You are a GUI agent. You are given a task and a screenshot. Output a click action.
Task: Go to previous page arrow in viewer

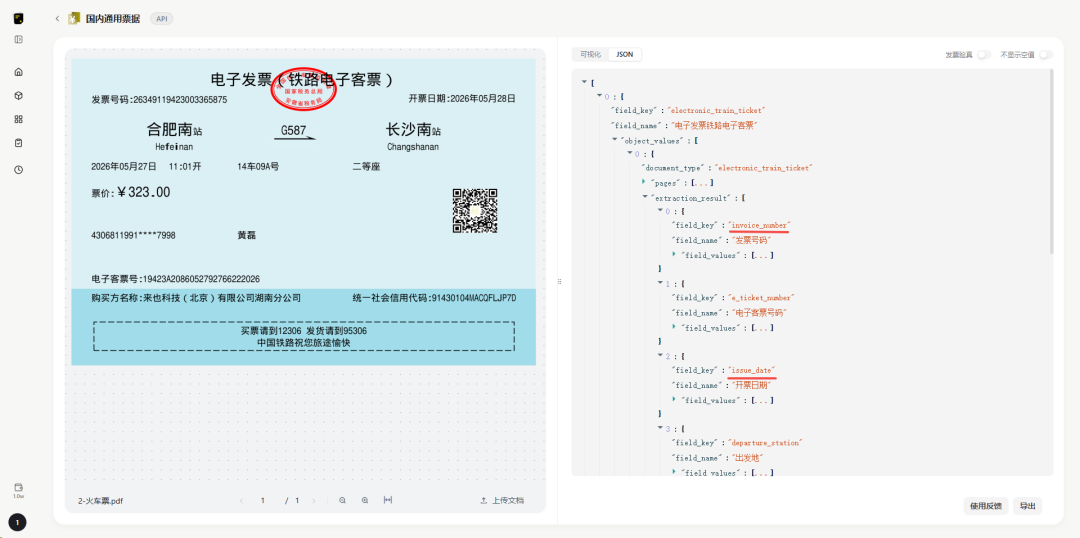241,501
